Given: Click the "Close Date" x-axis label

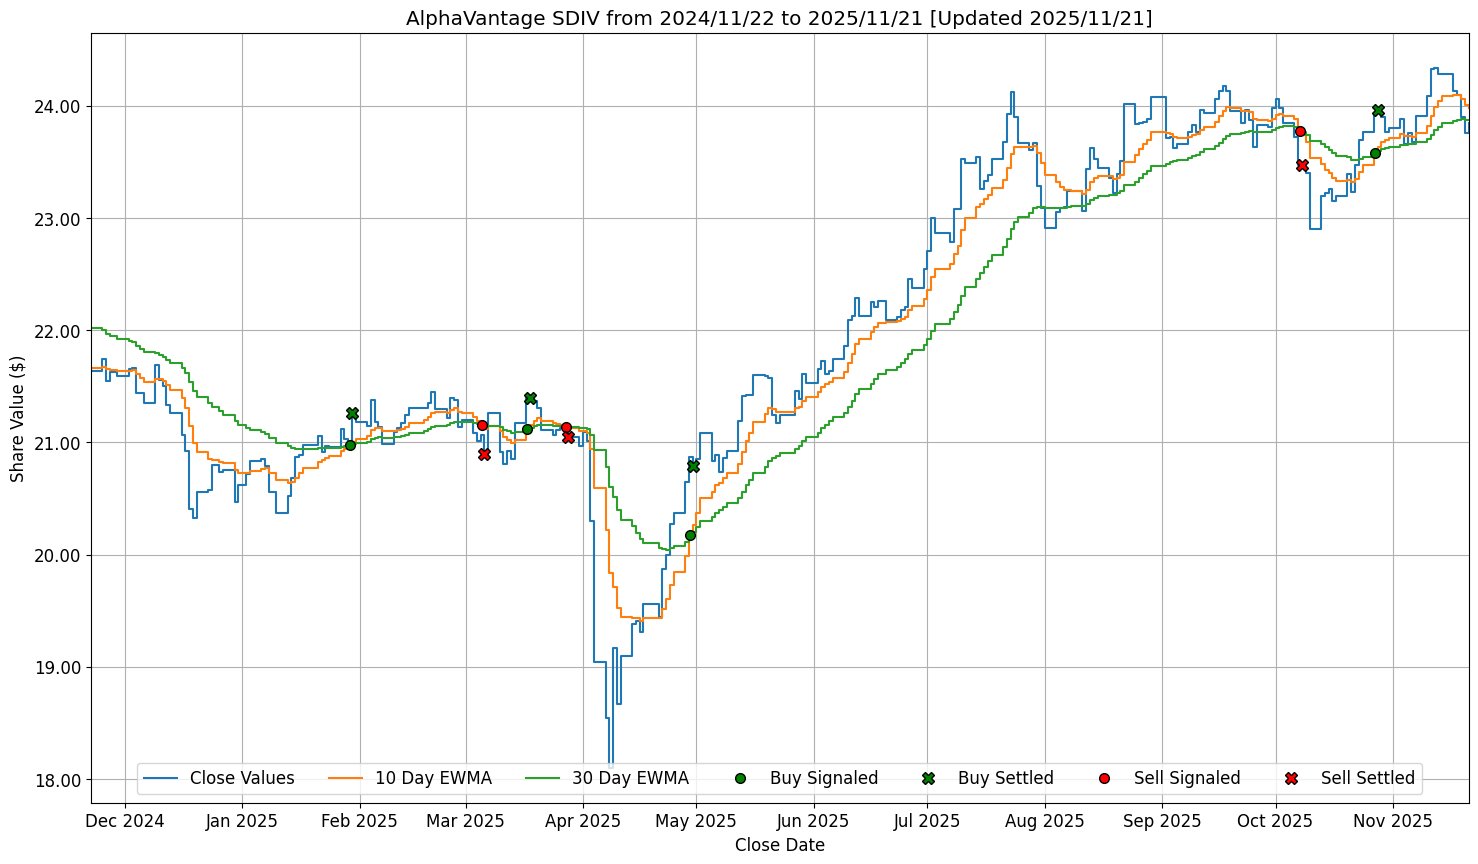Looking at the screenshot, I should [x=779, y=845].
